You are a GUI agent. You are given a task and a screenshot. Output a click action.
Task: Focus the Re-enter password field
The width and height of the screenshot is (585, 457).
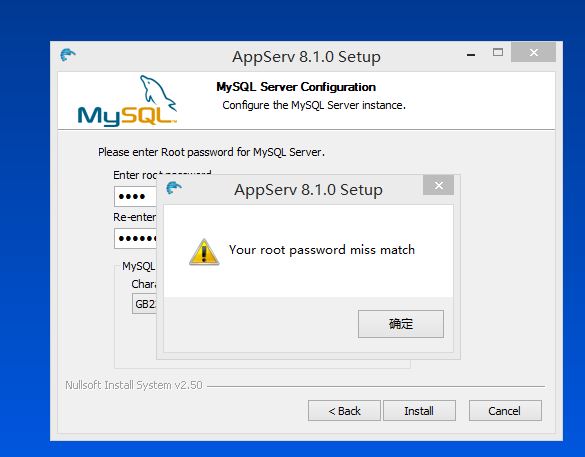(x=135, y=238)
